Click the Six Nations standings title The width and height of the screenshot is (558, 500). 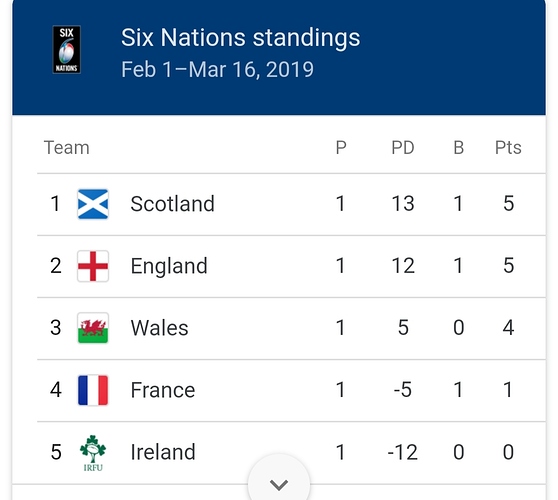[241, 38]
